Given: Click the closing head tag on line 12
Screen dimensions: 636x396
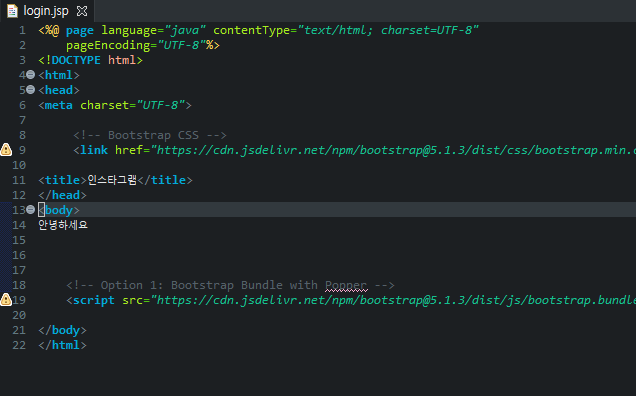Looking at the screenshot, I should [62, 195].
